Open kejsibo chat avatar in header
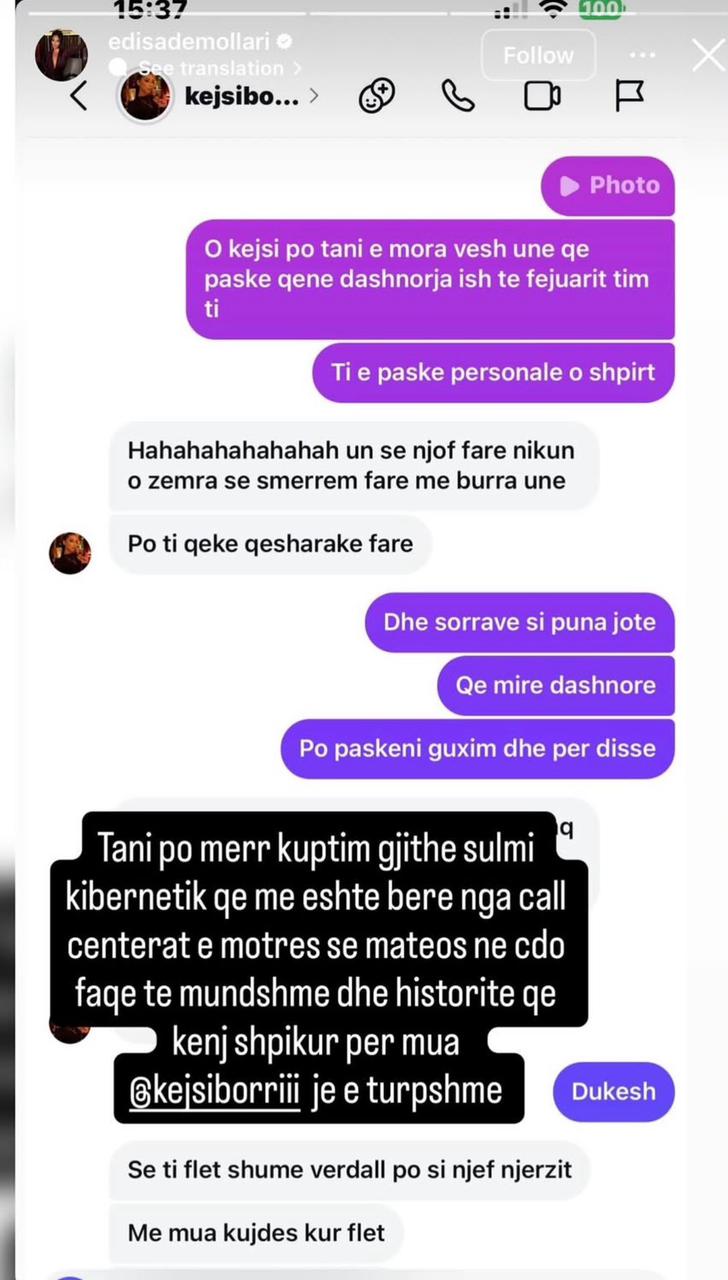The width and height of the screenshot is (728, 1280). (146, 96)
